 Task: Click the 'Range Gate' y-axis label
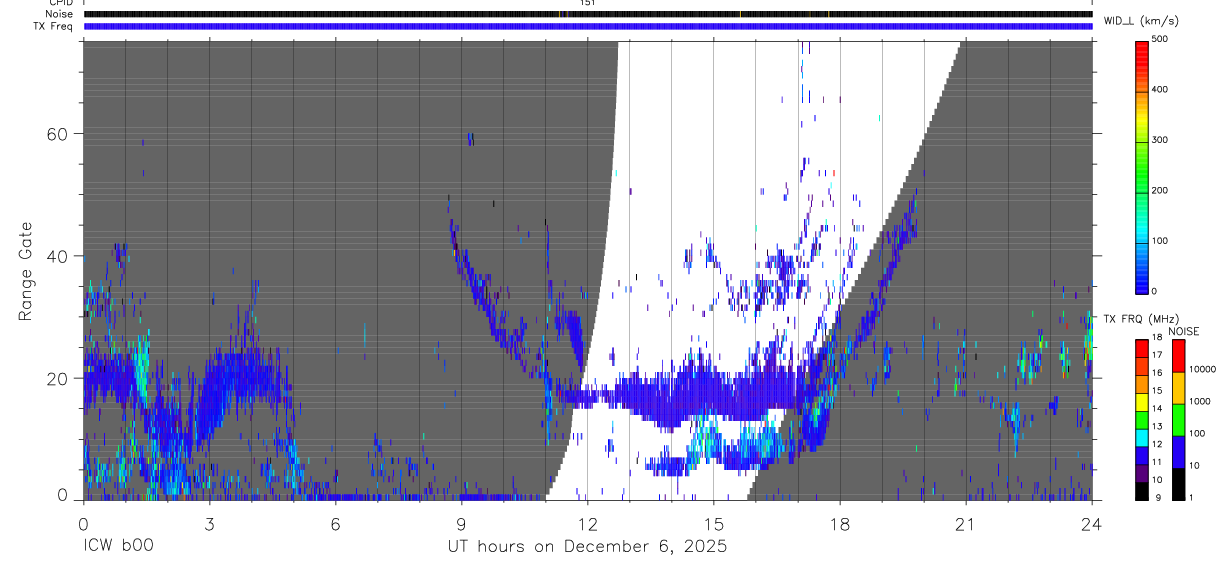(28, 271)
